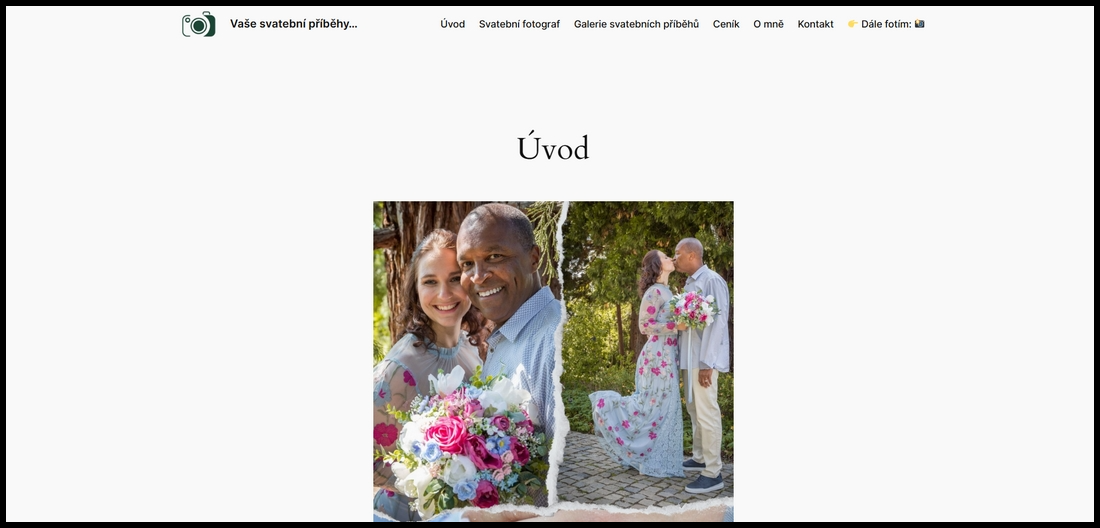Screen dimensions: 1100x528
Task: Expand the Dále fotím menu entry
Action: click(886, 24)
